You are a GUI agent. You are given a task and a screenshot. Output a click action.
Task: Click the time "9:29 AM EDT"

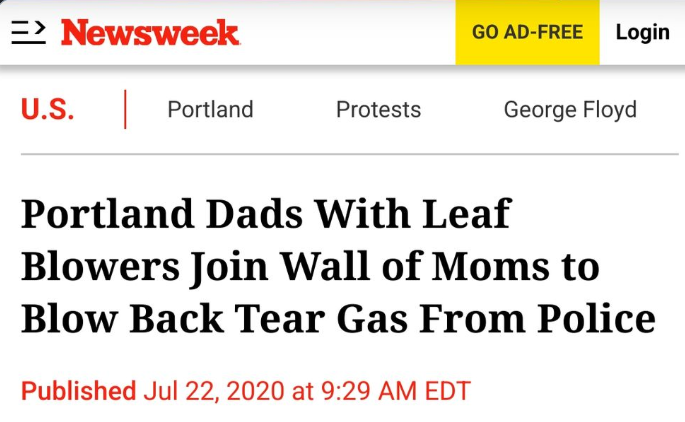(396, 391)
